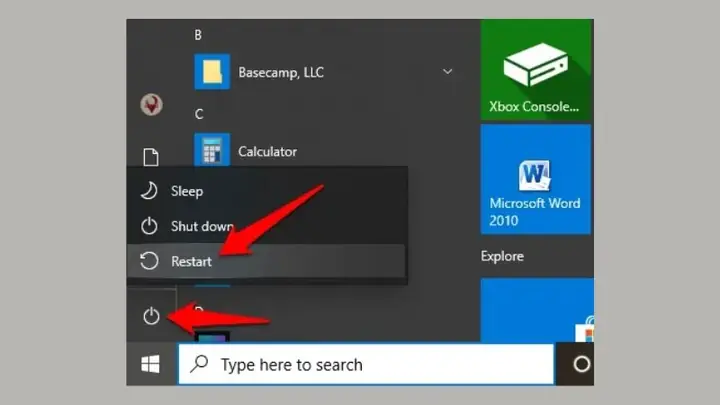The height and width of the screenshot is (405, 720).
Task: Select Restart from the power menu
Action: coord(266,261)
